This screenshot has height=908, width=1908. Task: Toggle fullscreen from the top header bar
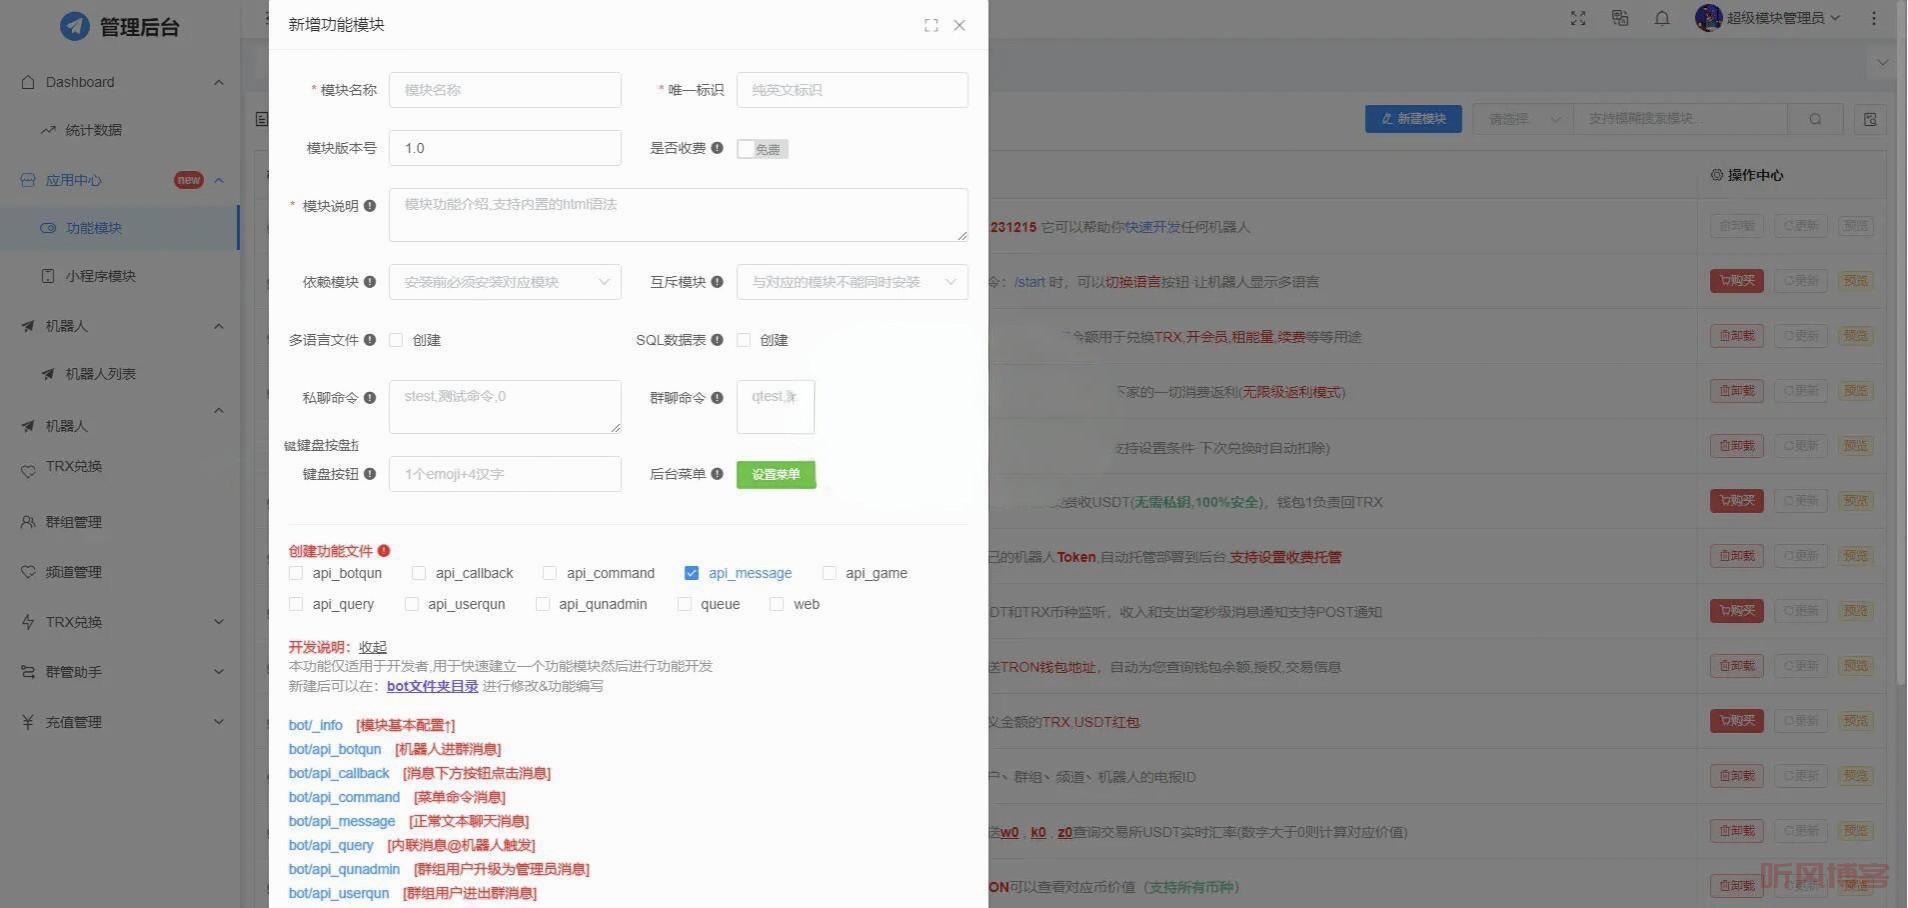tap(1578, 18)
